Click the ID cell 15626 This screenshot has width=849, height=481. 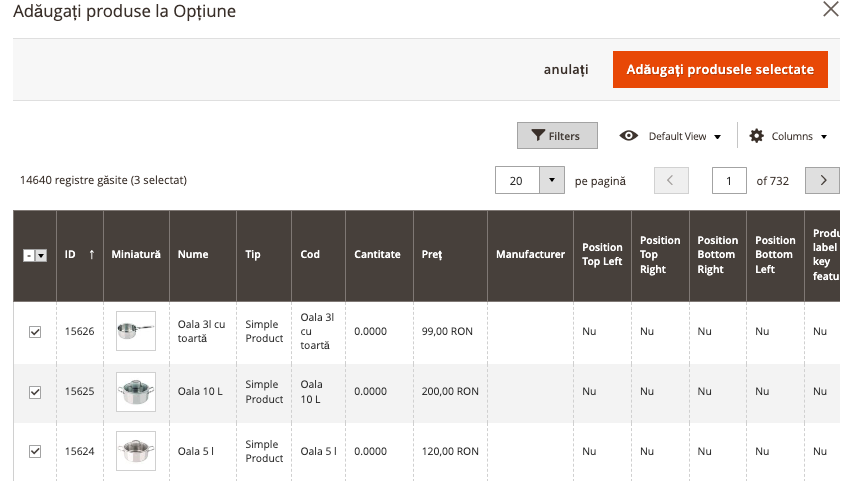[x=80, y=331]
